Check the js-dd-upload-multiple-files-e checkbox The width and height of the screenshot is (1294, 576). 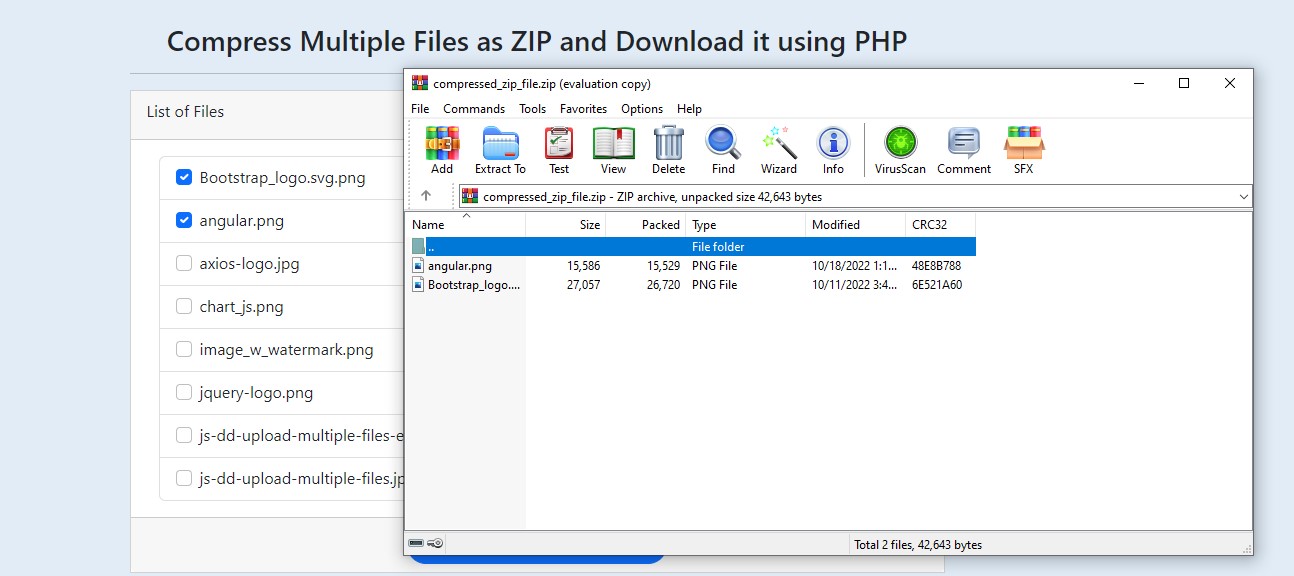click(x=184, y=435)
